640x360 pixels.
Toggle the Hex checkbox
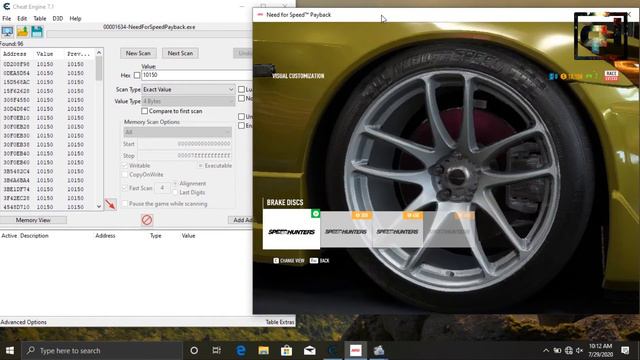coord(137,75)
